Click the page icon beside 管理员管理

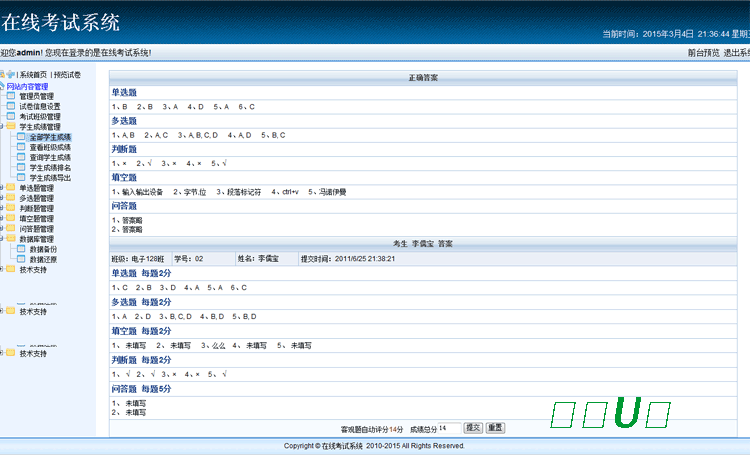coord(11,96)
